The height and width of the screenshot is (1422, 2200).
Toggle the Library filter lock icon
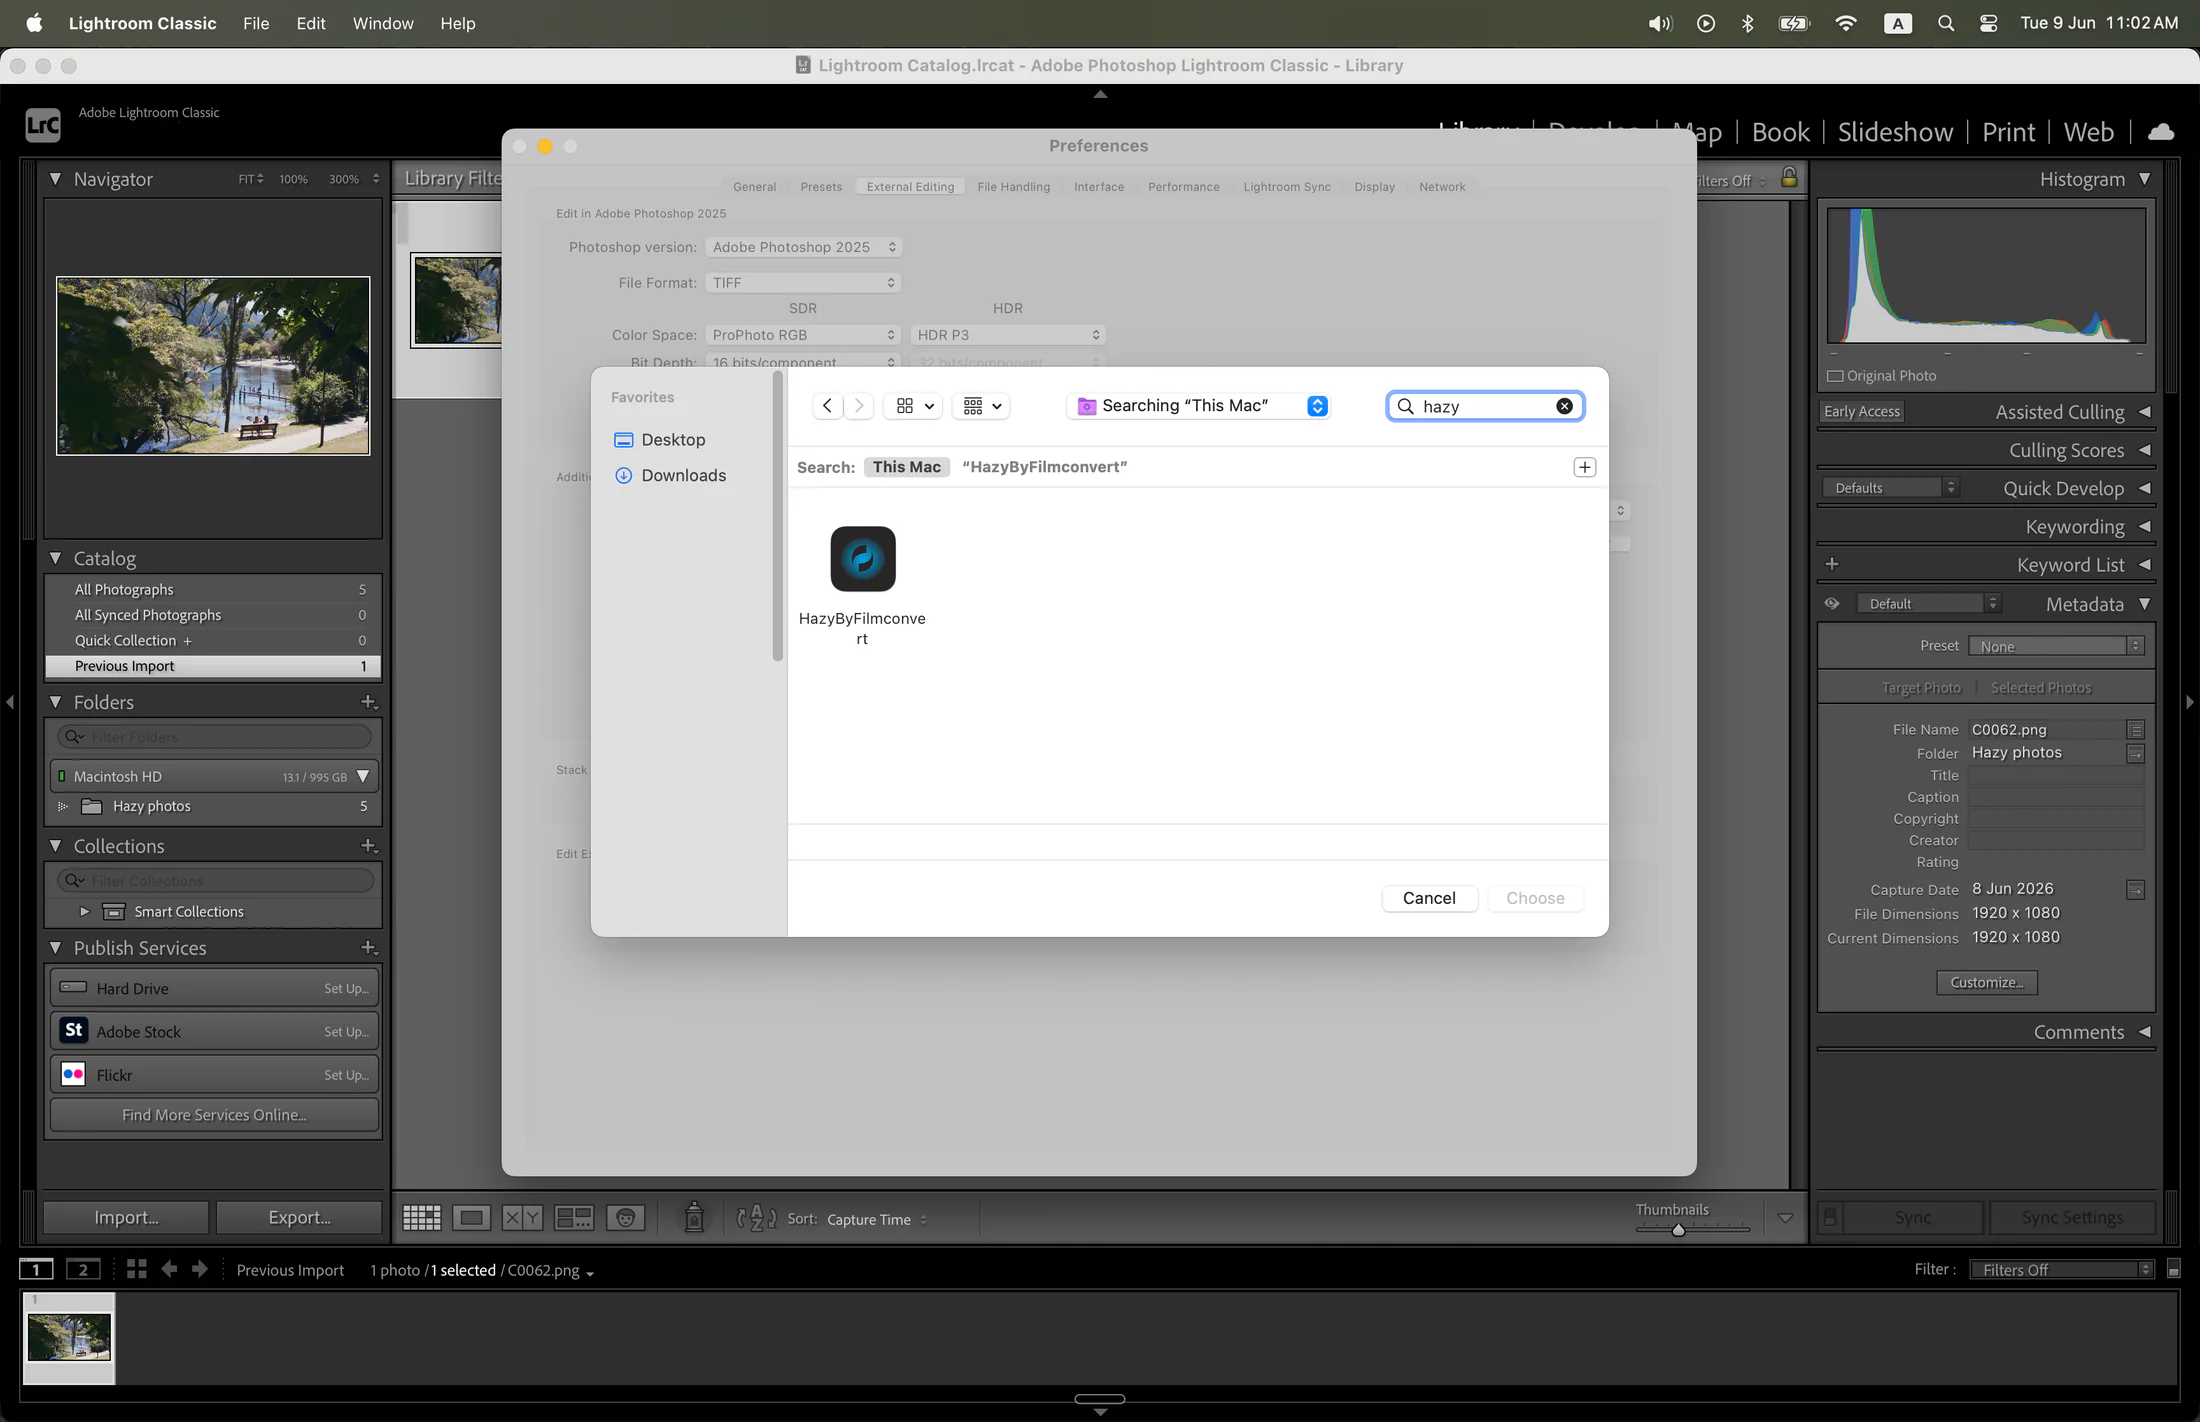click(x=1789, y=178)
